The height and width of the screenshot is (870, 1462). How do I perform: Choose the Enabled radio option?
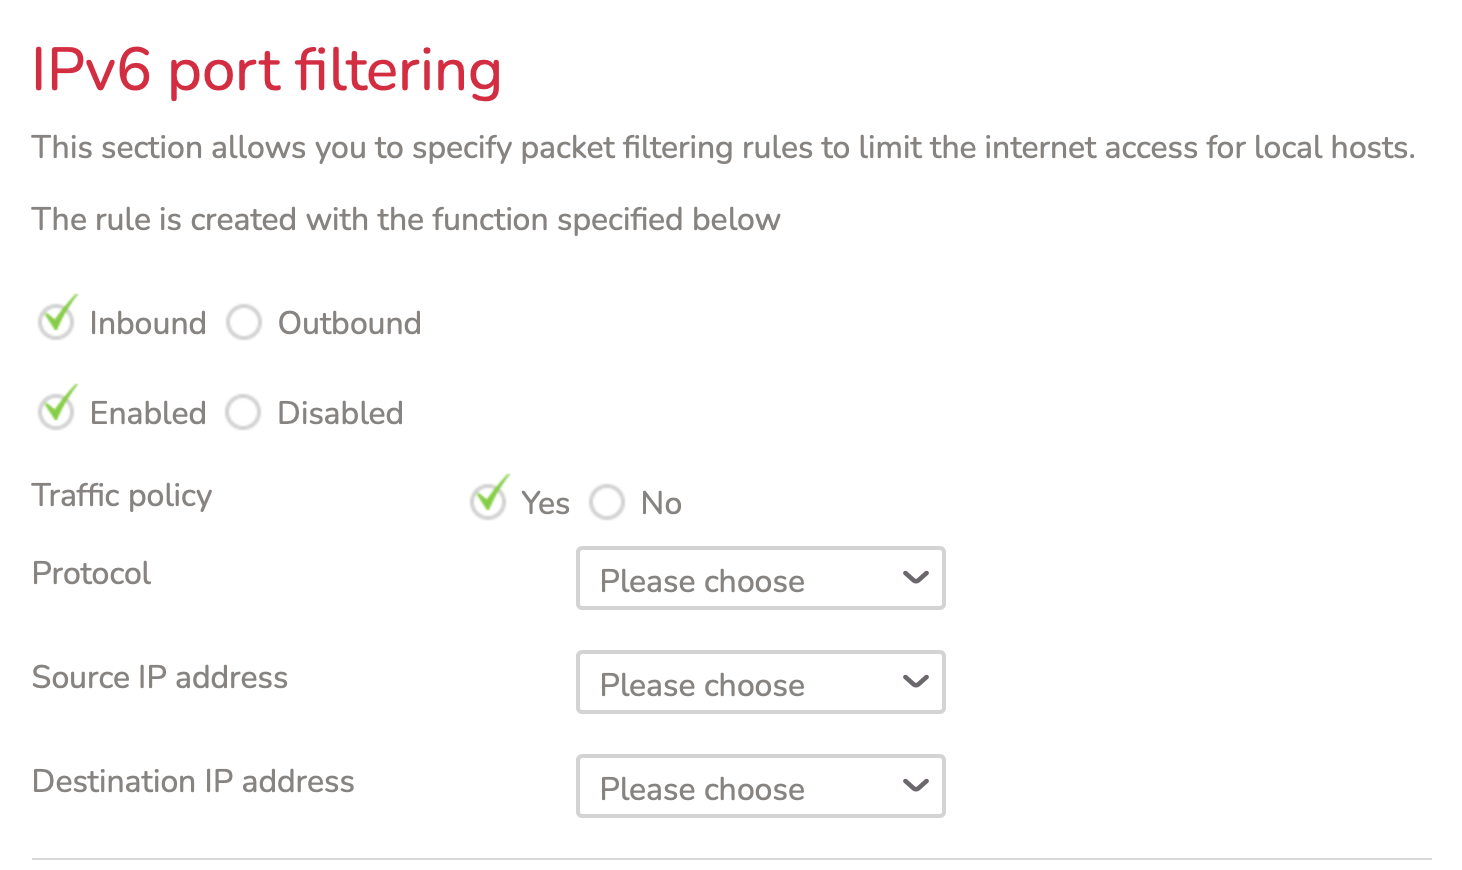(56, 412)
